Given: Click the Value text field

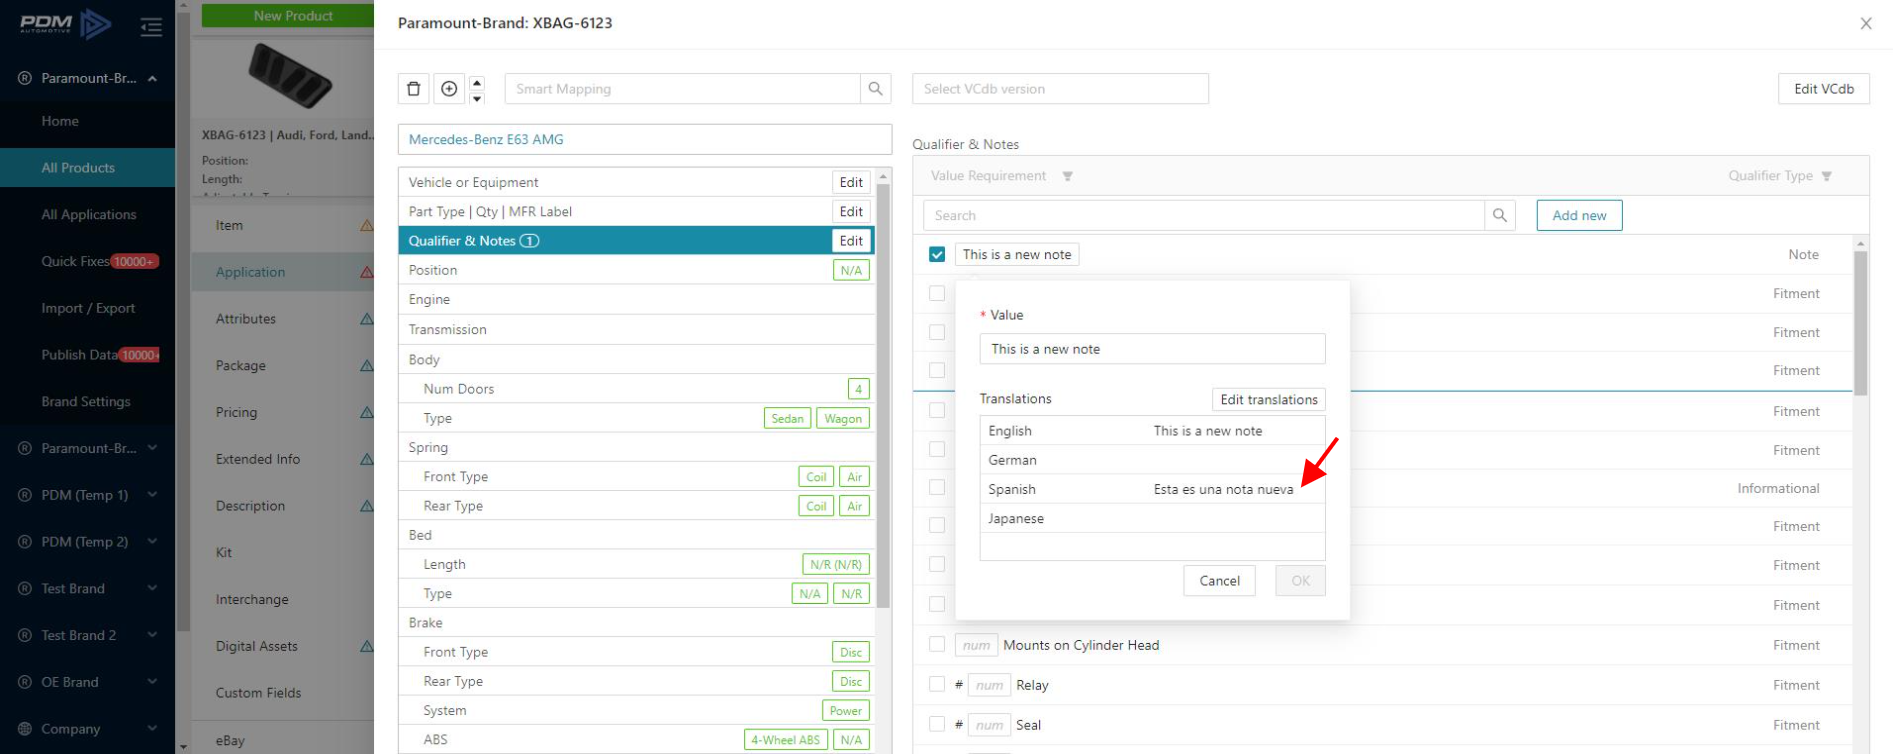Looking at the screenshot, I should pos(1152,349).
